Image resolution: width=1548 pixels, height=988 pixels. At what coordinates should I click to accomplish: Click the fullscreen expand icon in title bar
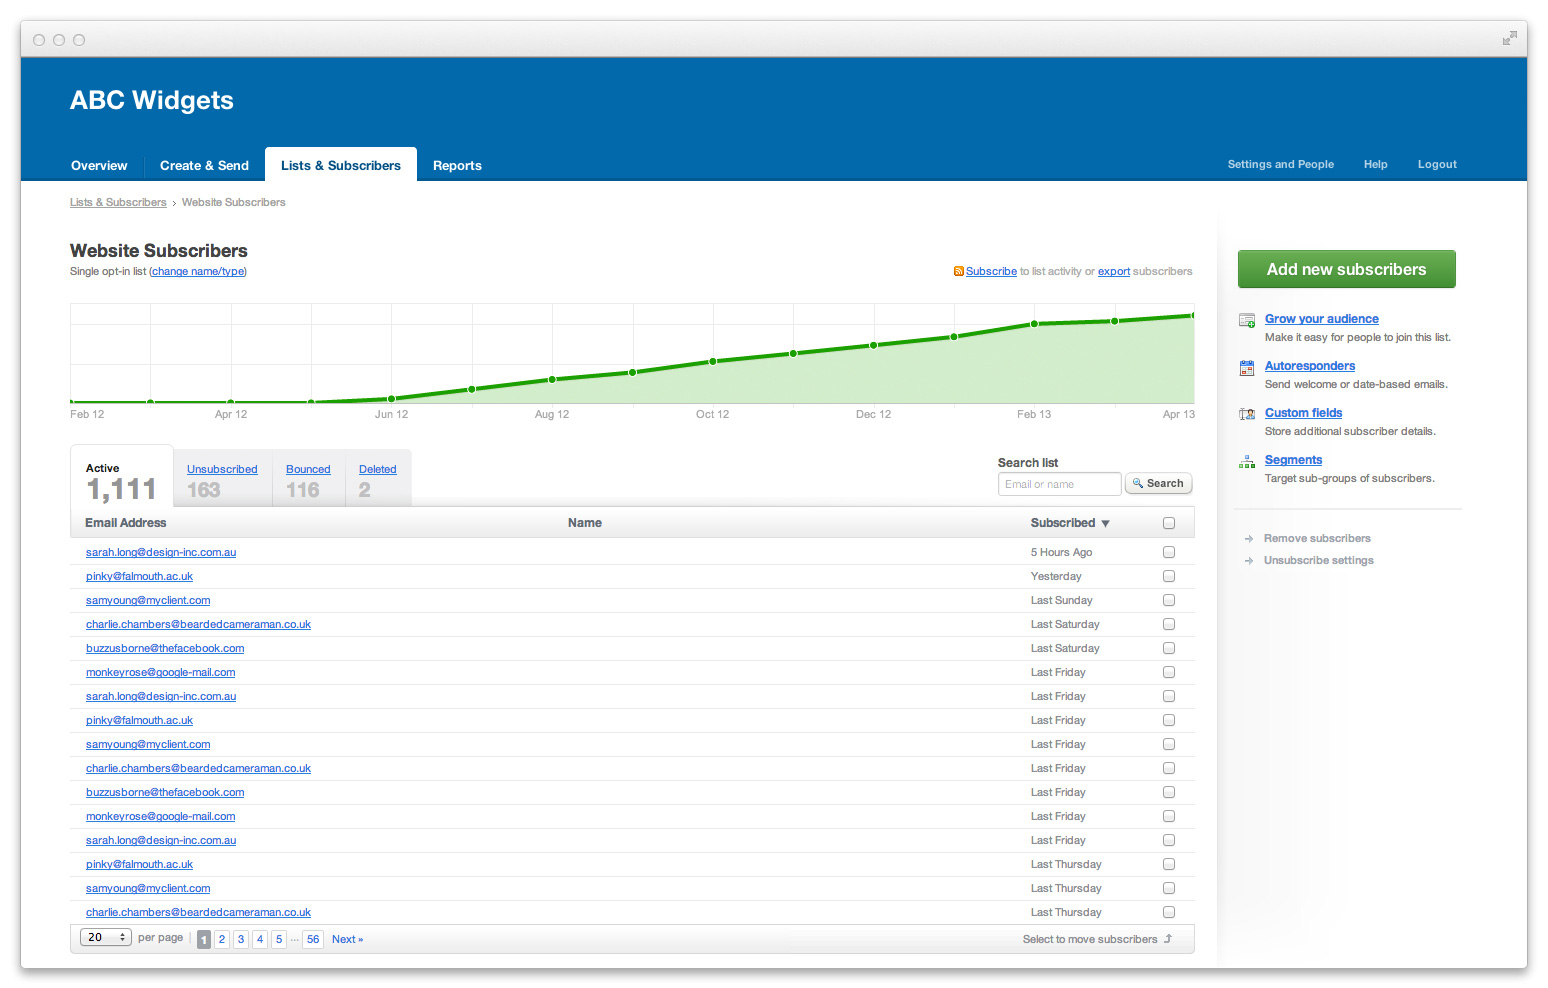tap(1509, 39)
